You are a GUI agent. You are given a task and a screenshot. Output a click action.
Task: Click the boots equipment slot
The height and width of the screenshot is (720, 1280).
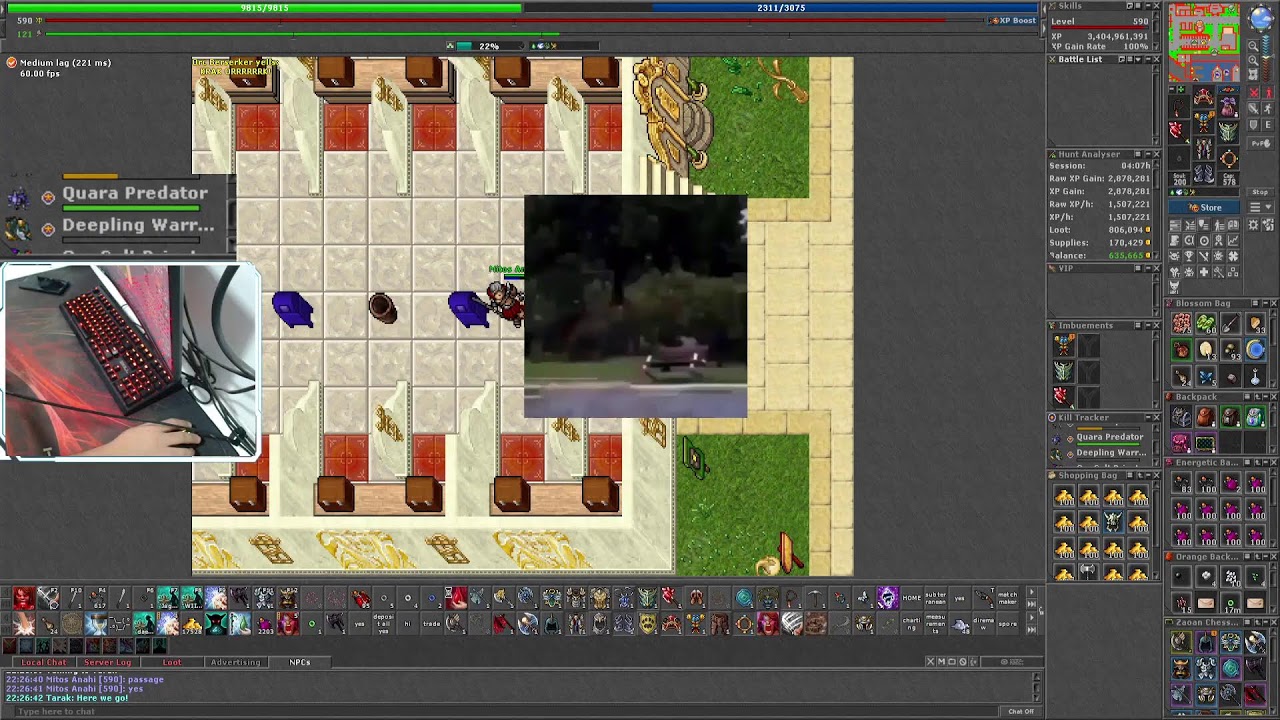tap(1204, 173)
